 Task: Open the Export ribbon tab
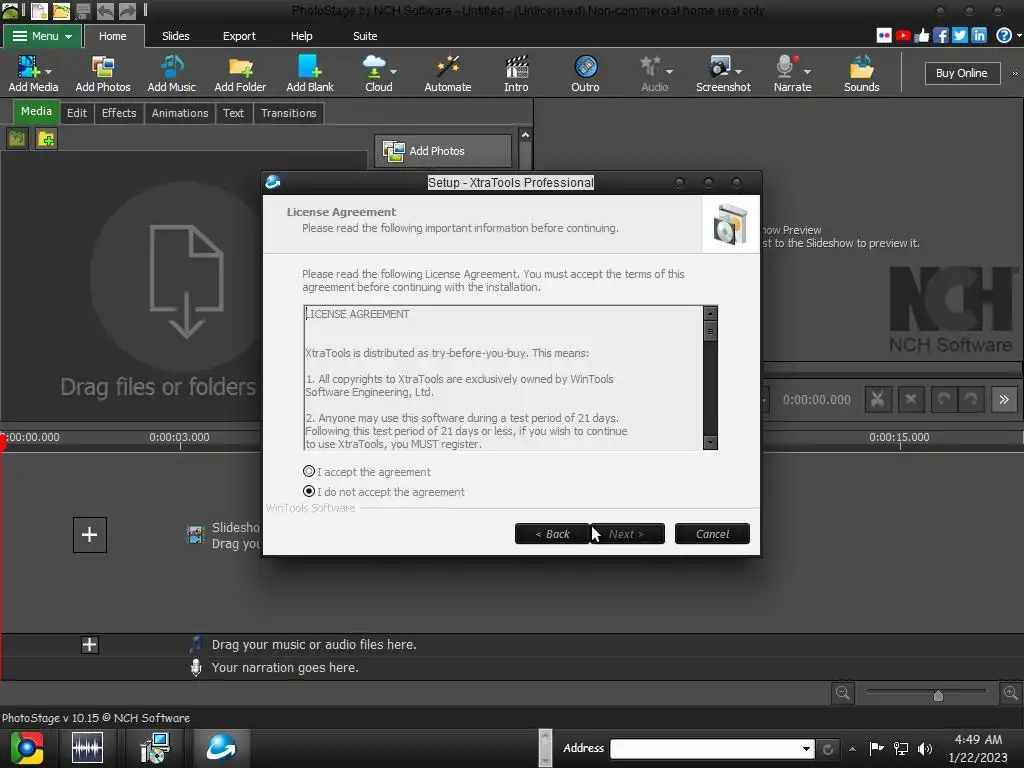click(239, 36)
